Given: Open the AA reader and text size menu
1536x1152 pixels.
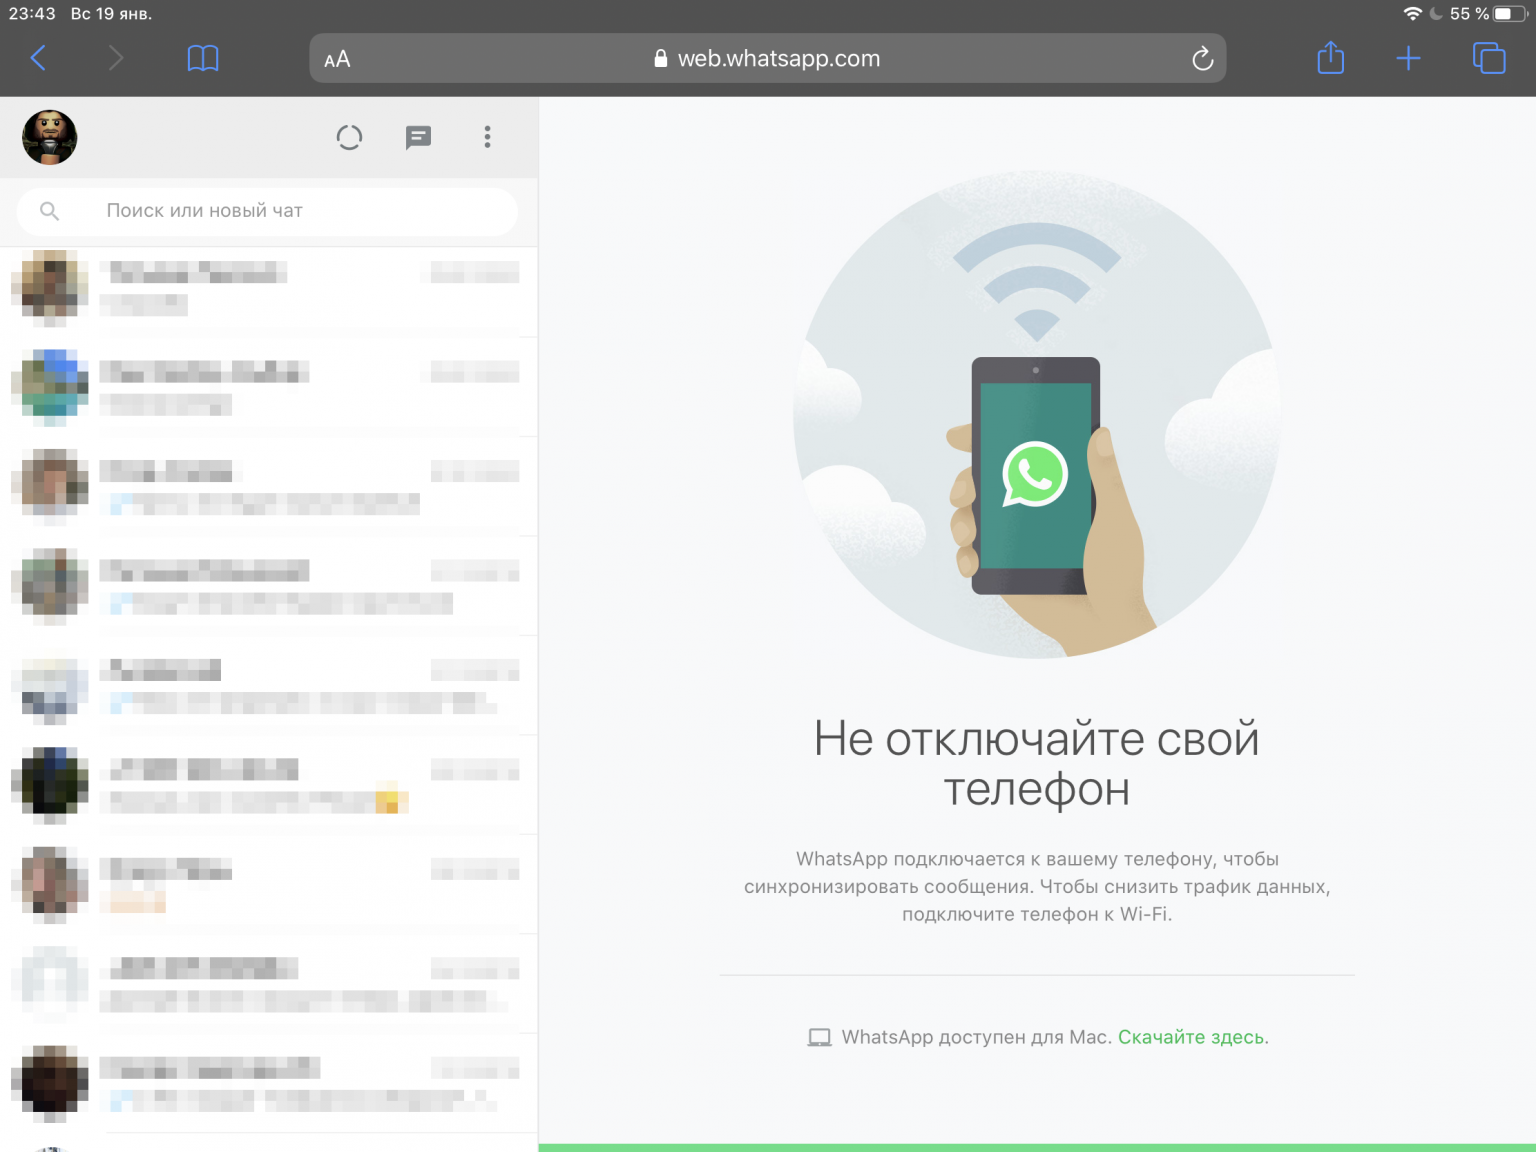Looking at the screenshot, I should pyautogui.click(x=337, y=59).
